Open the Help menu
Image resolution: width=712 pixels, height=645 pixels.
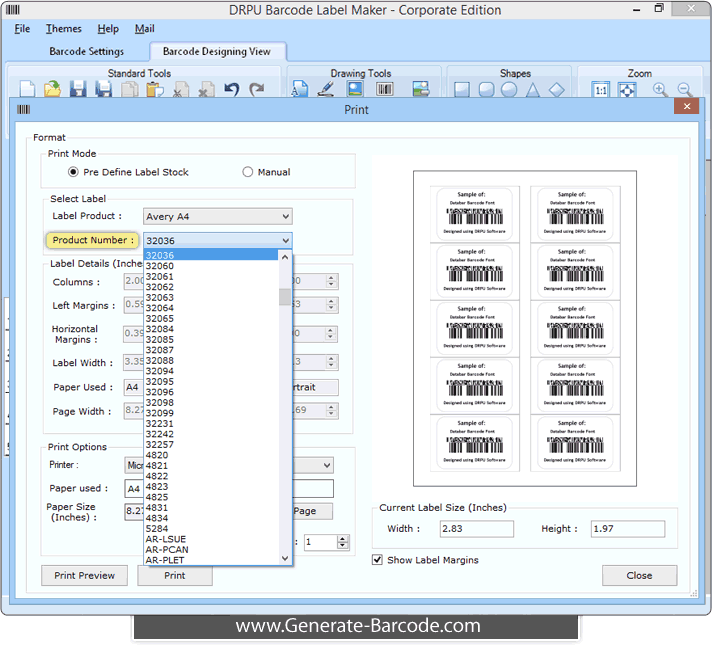point(108,29)
